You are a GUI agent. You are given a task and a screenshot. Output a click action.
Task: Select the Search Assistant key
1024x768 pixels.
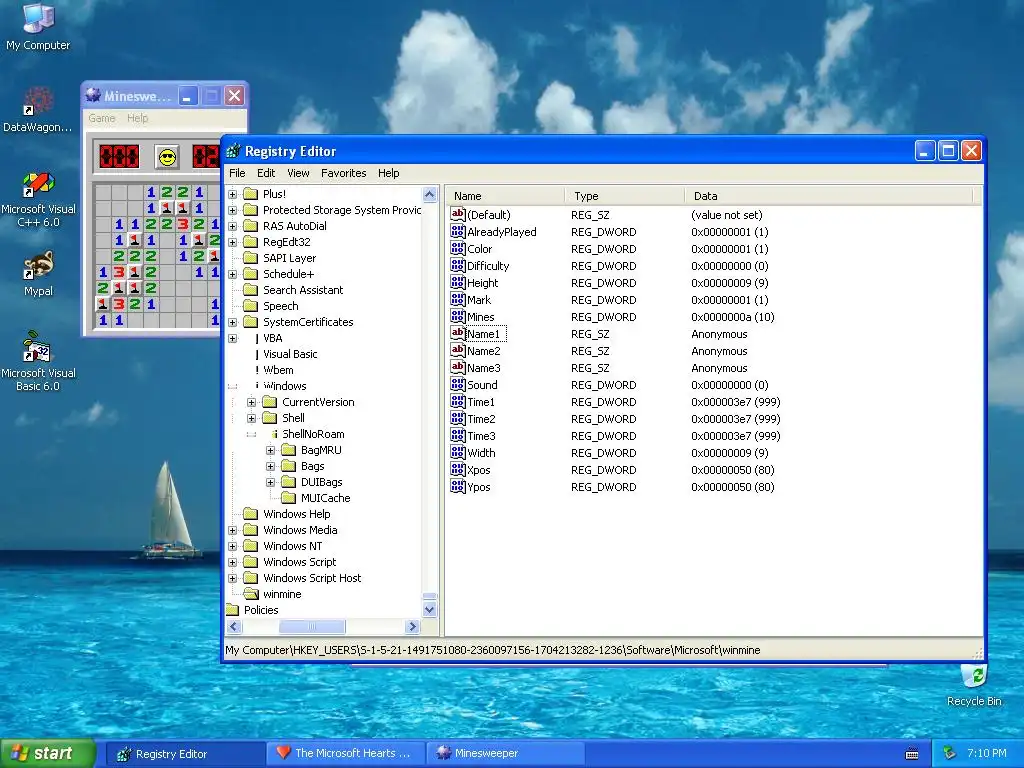point(302,290)
